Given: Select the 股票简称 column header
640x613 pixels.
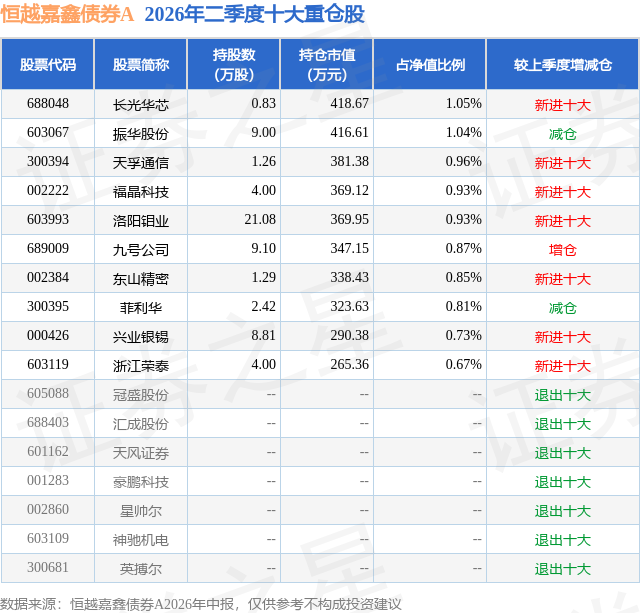Looking at the screenshot, I should 141,64.
